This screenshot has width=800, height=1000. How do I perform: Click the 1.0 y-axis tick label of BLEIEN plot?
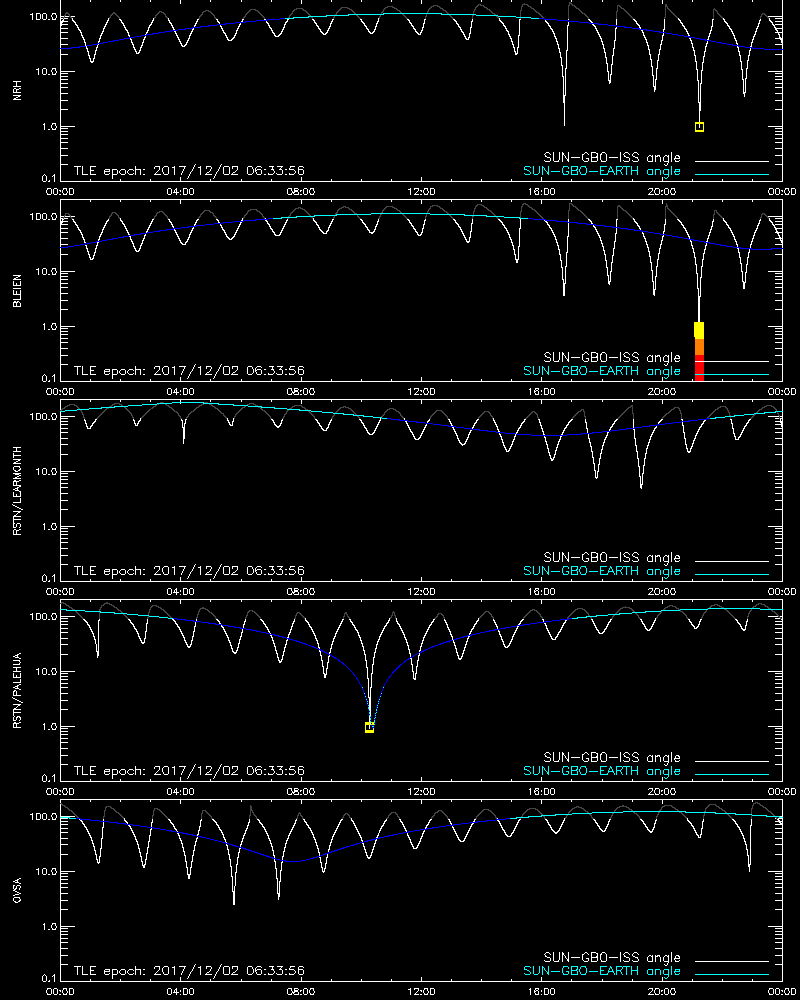pyautogui.click(x=49, y=327)
